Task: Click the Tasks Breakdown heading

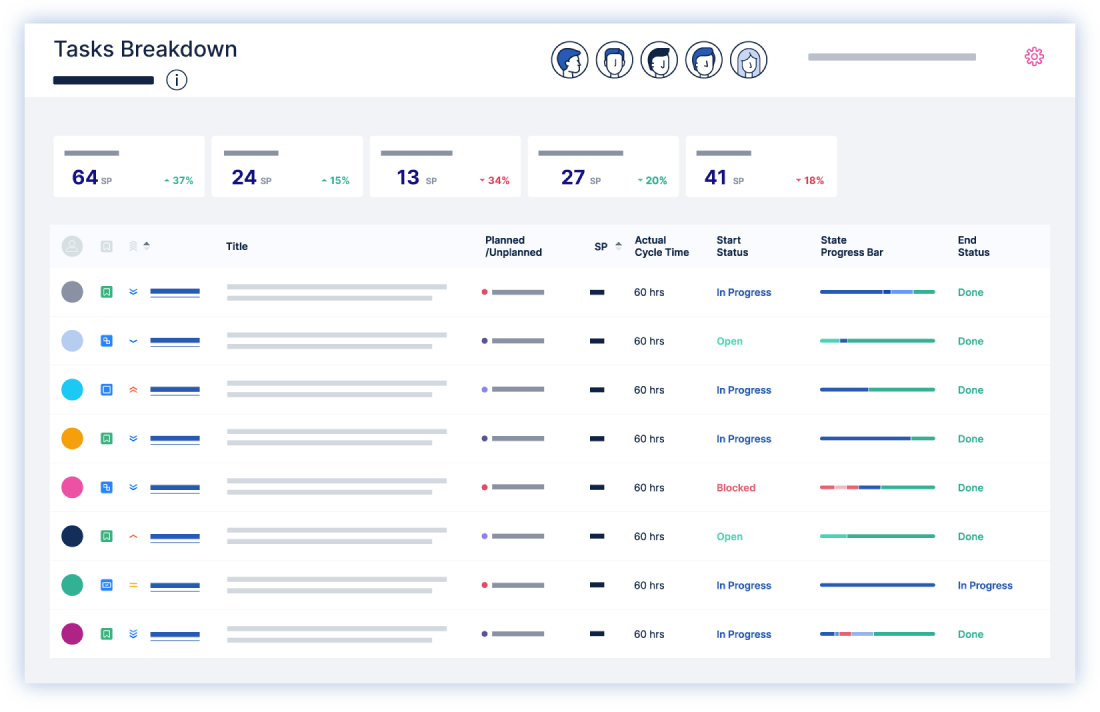Action: point(145,49)
